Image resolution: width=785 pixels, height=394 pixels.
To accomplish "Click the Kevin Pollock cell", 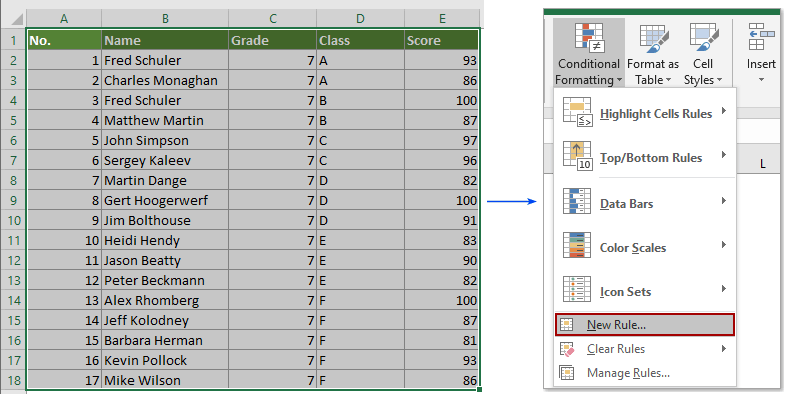I will pyautogui.click(x=165, y=360).
